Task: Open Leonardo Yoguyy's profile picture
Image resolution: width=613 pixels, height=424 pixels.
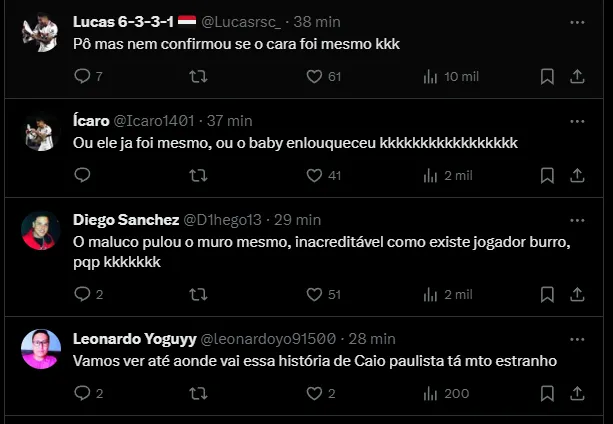Action: (x=40, y=349)
